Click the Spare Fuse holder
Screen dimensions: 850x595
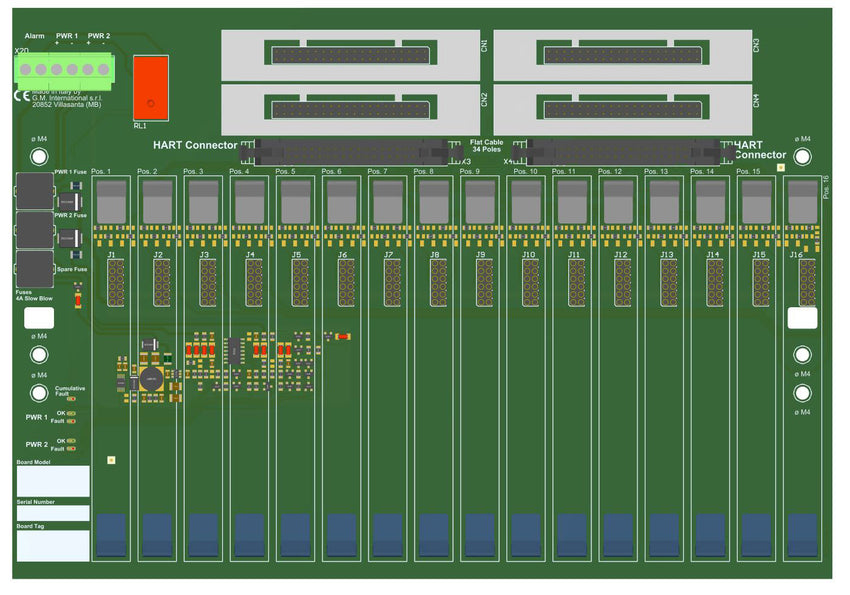(x=35, y=269)
